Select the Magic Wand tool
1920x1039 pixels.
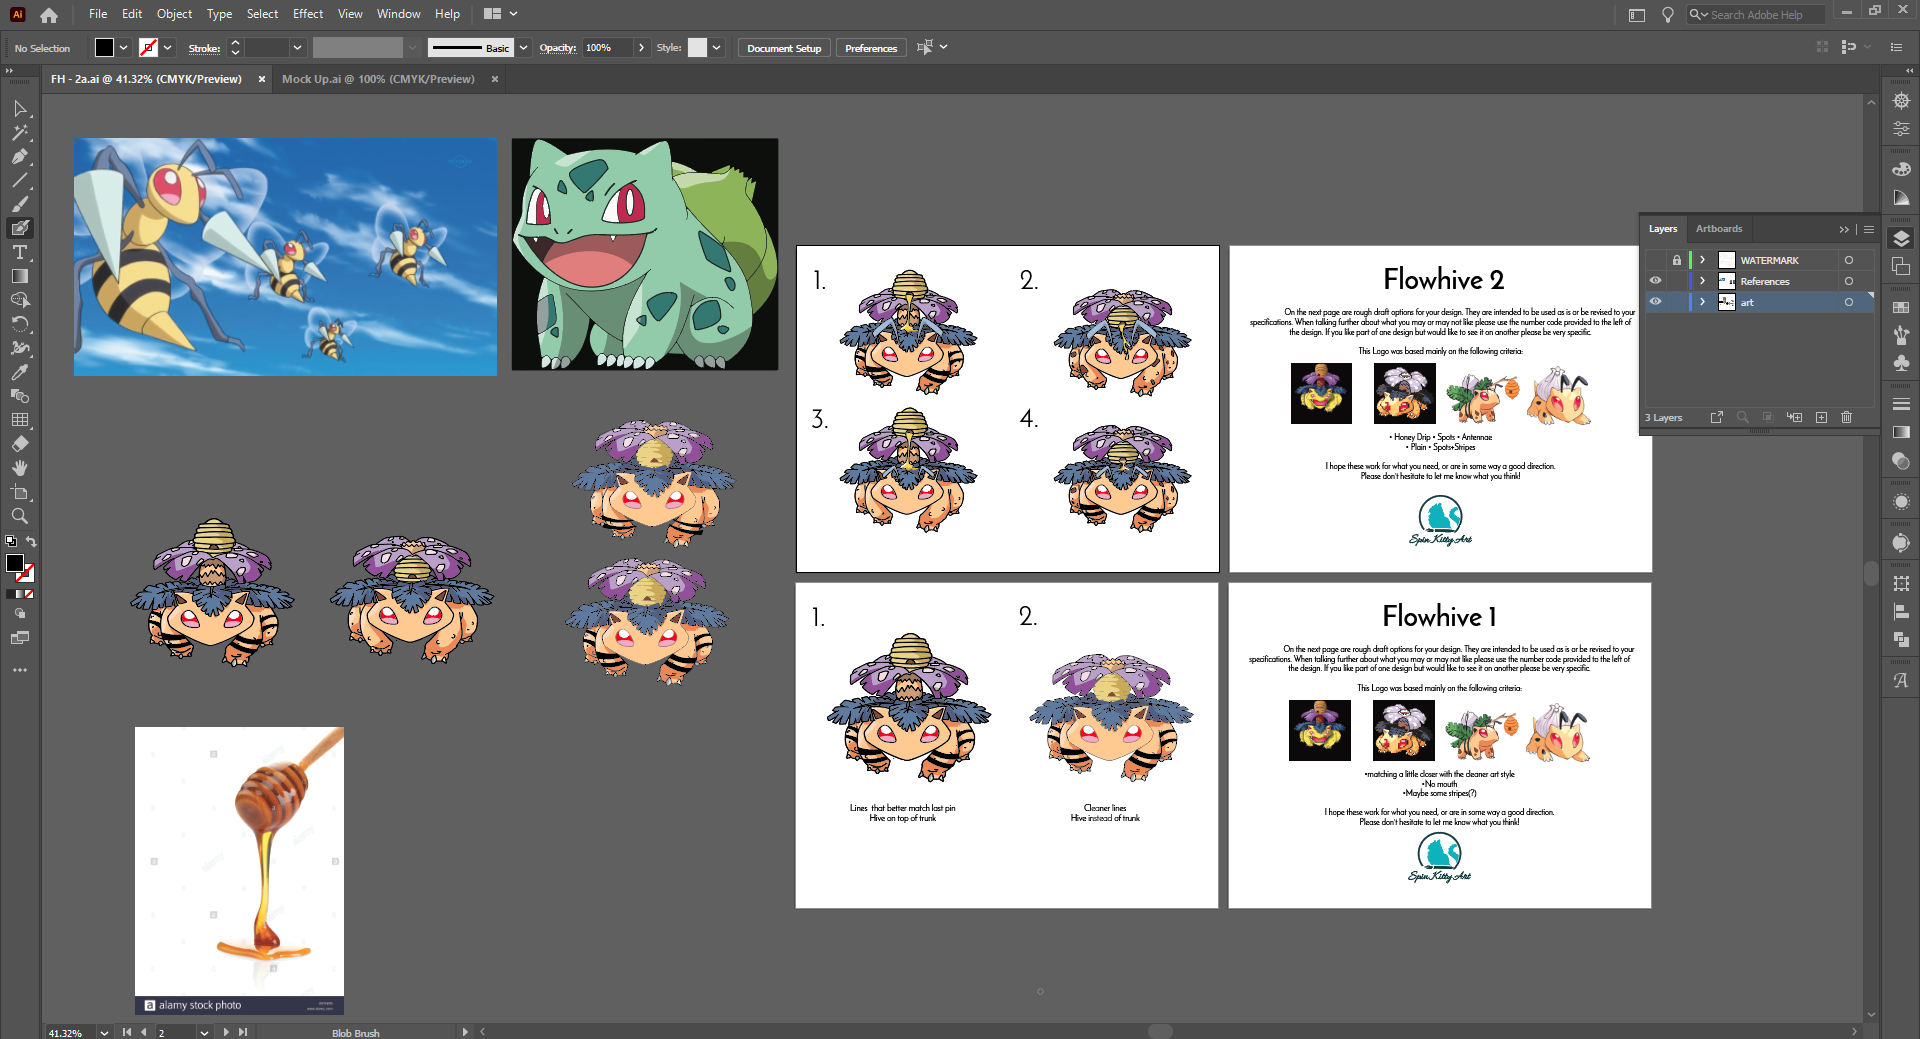tap(20, 132)
